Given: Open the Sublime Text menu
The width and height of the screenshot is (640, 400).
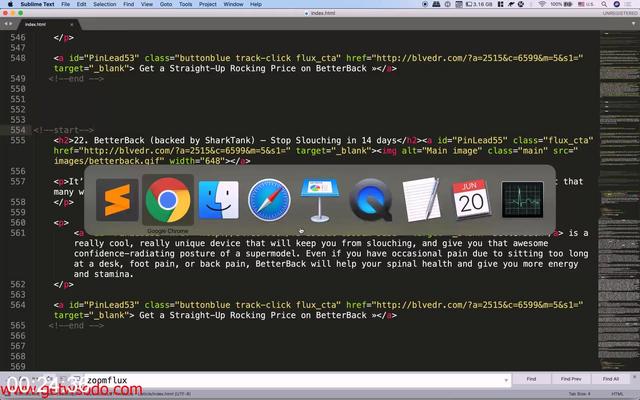Looking at the screenshot, I should pos(38,4).
